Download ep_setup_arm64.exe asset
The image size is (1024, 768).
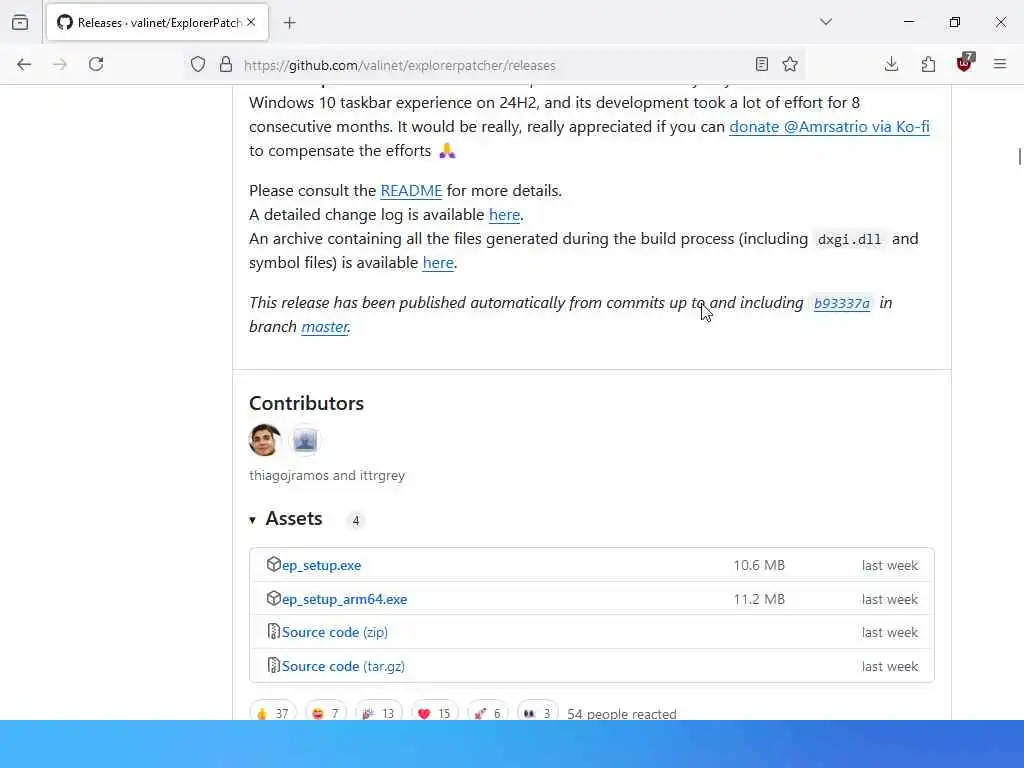[x=344, y=600]
